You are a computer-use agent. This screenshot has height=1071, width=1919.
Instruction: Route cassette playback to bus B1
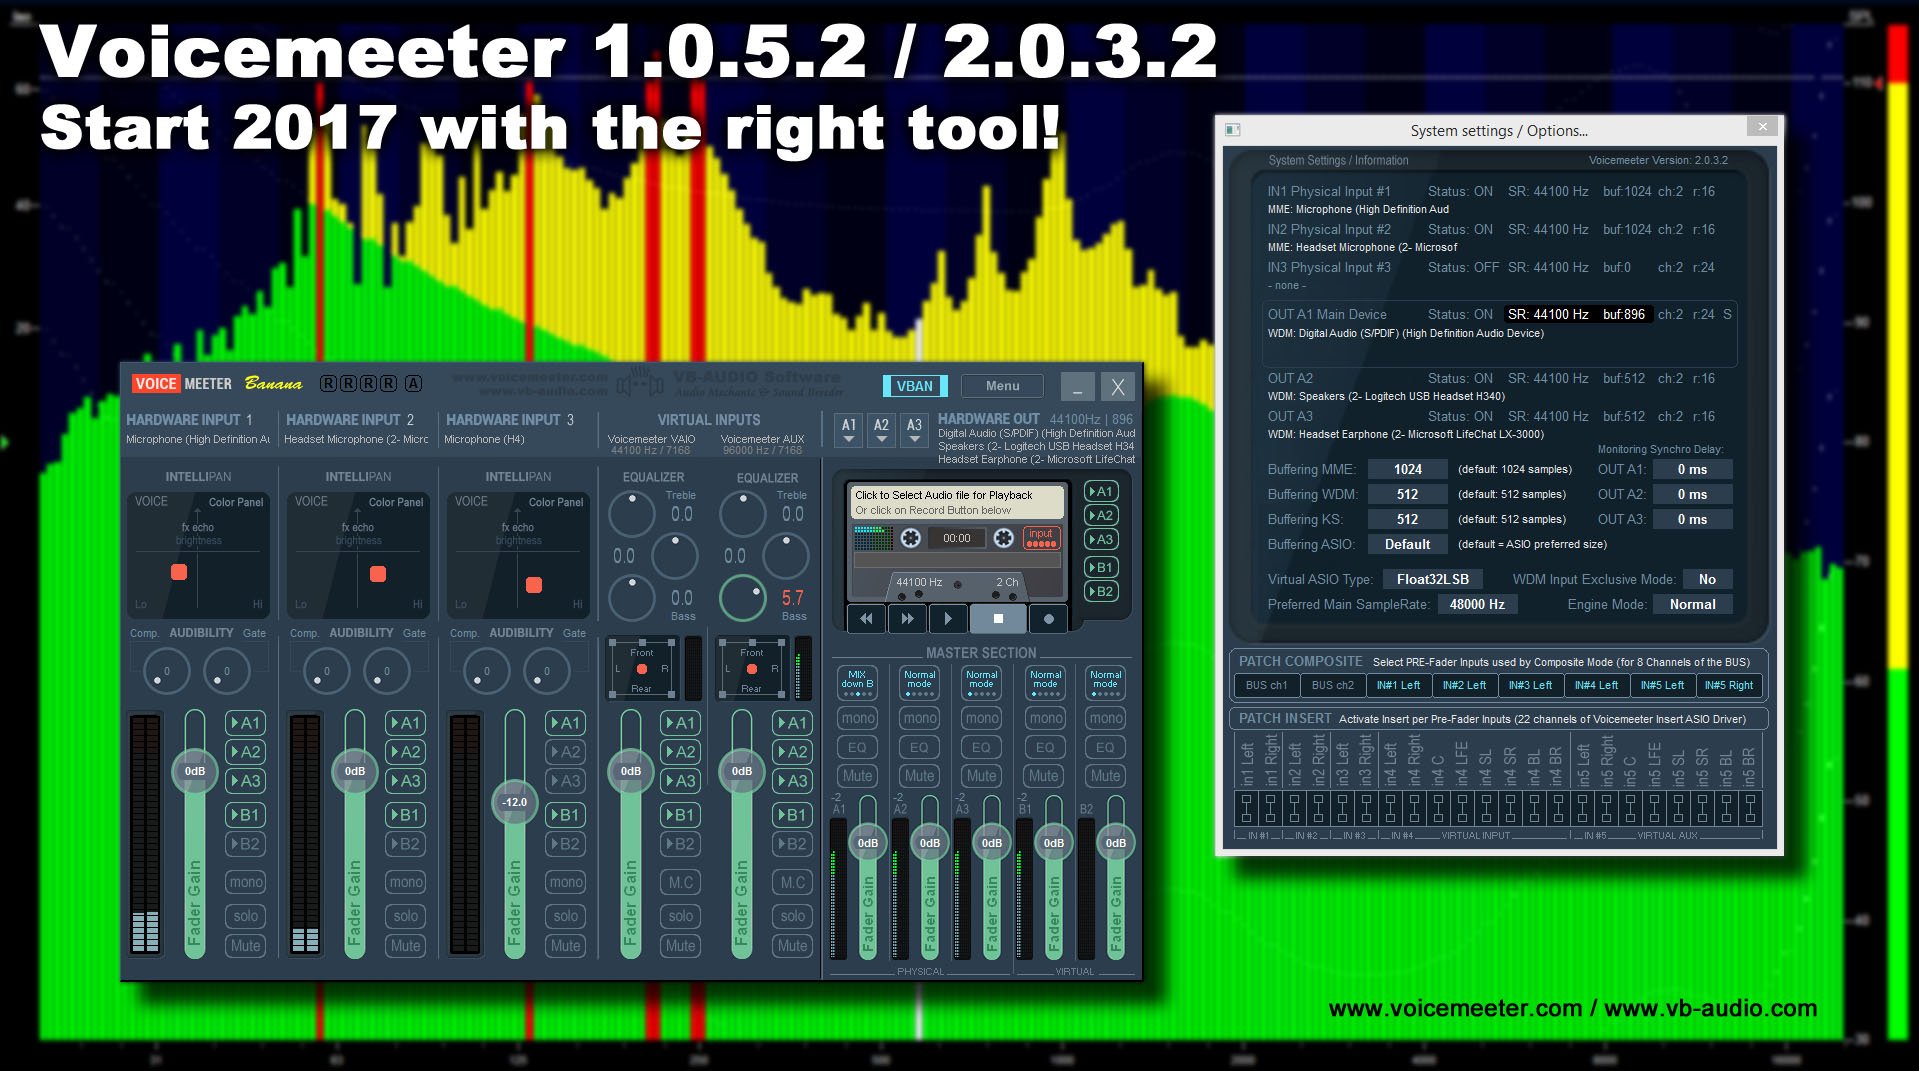pos(1101,567)
